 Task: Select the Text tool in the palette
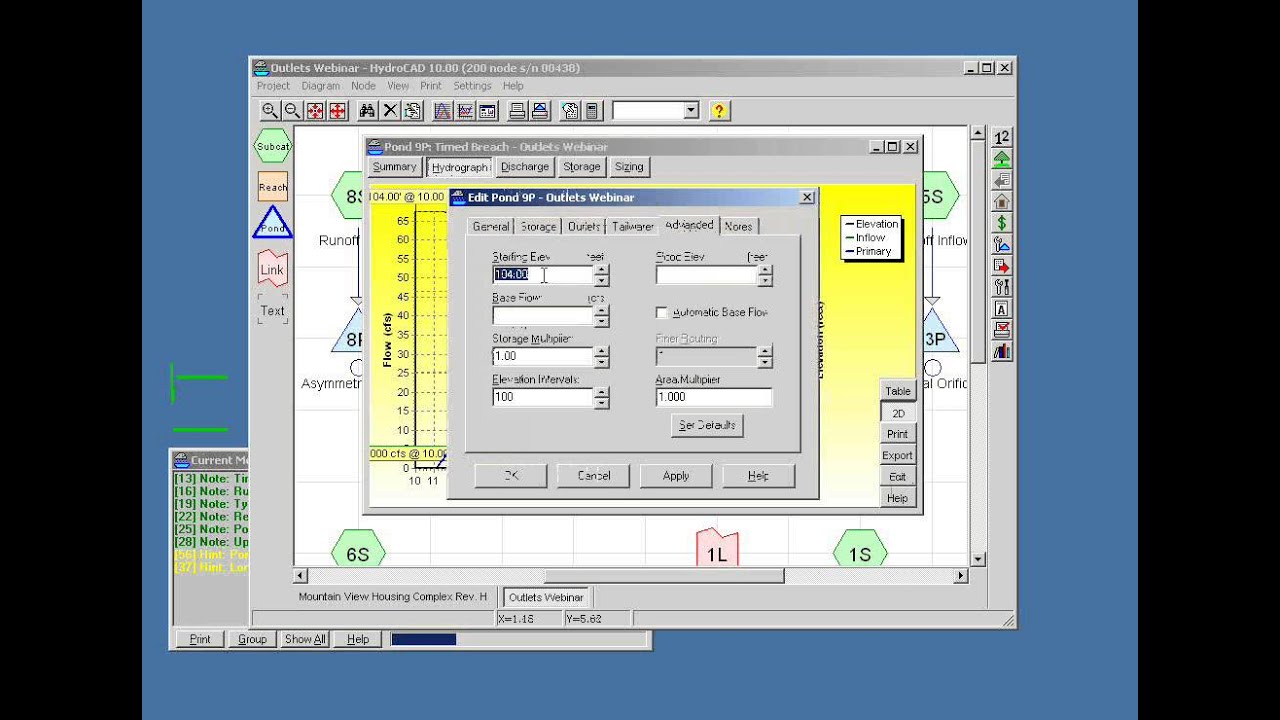click(272, 310)
